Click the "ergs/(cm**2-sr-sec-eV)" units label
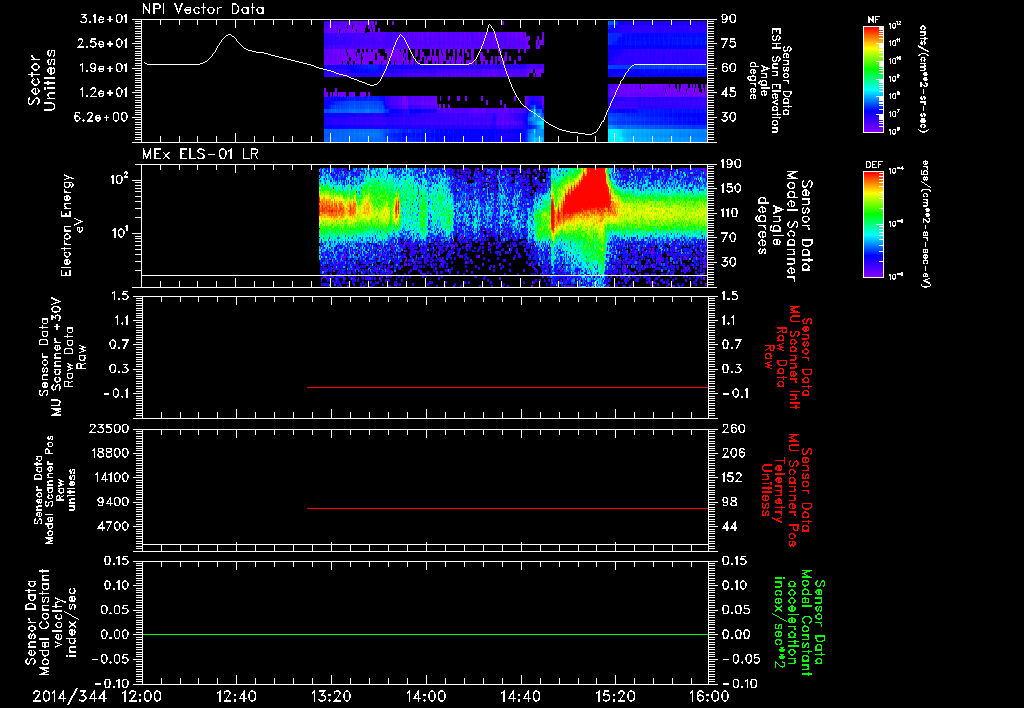This screenshot has width=1024, height=708. click(x=925, y=224)
